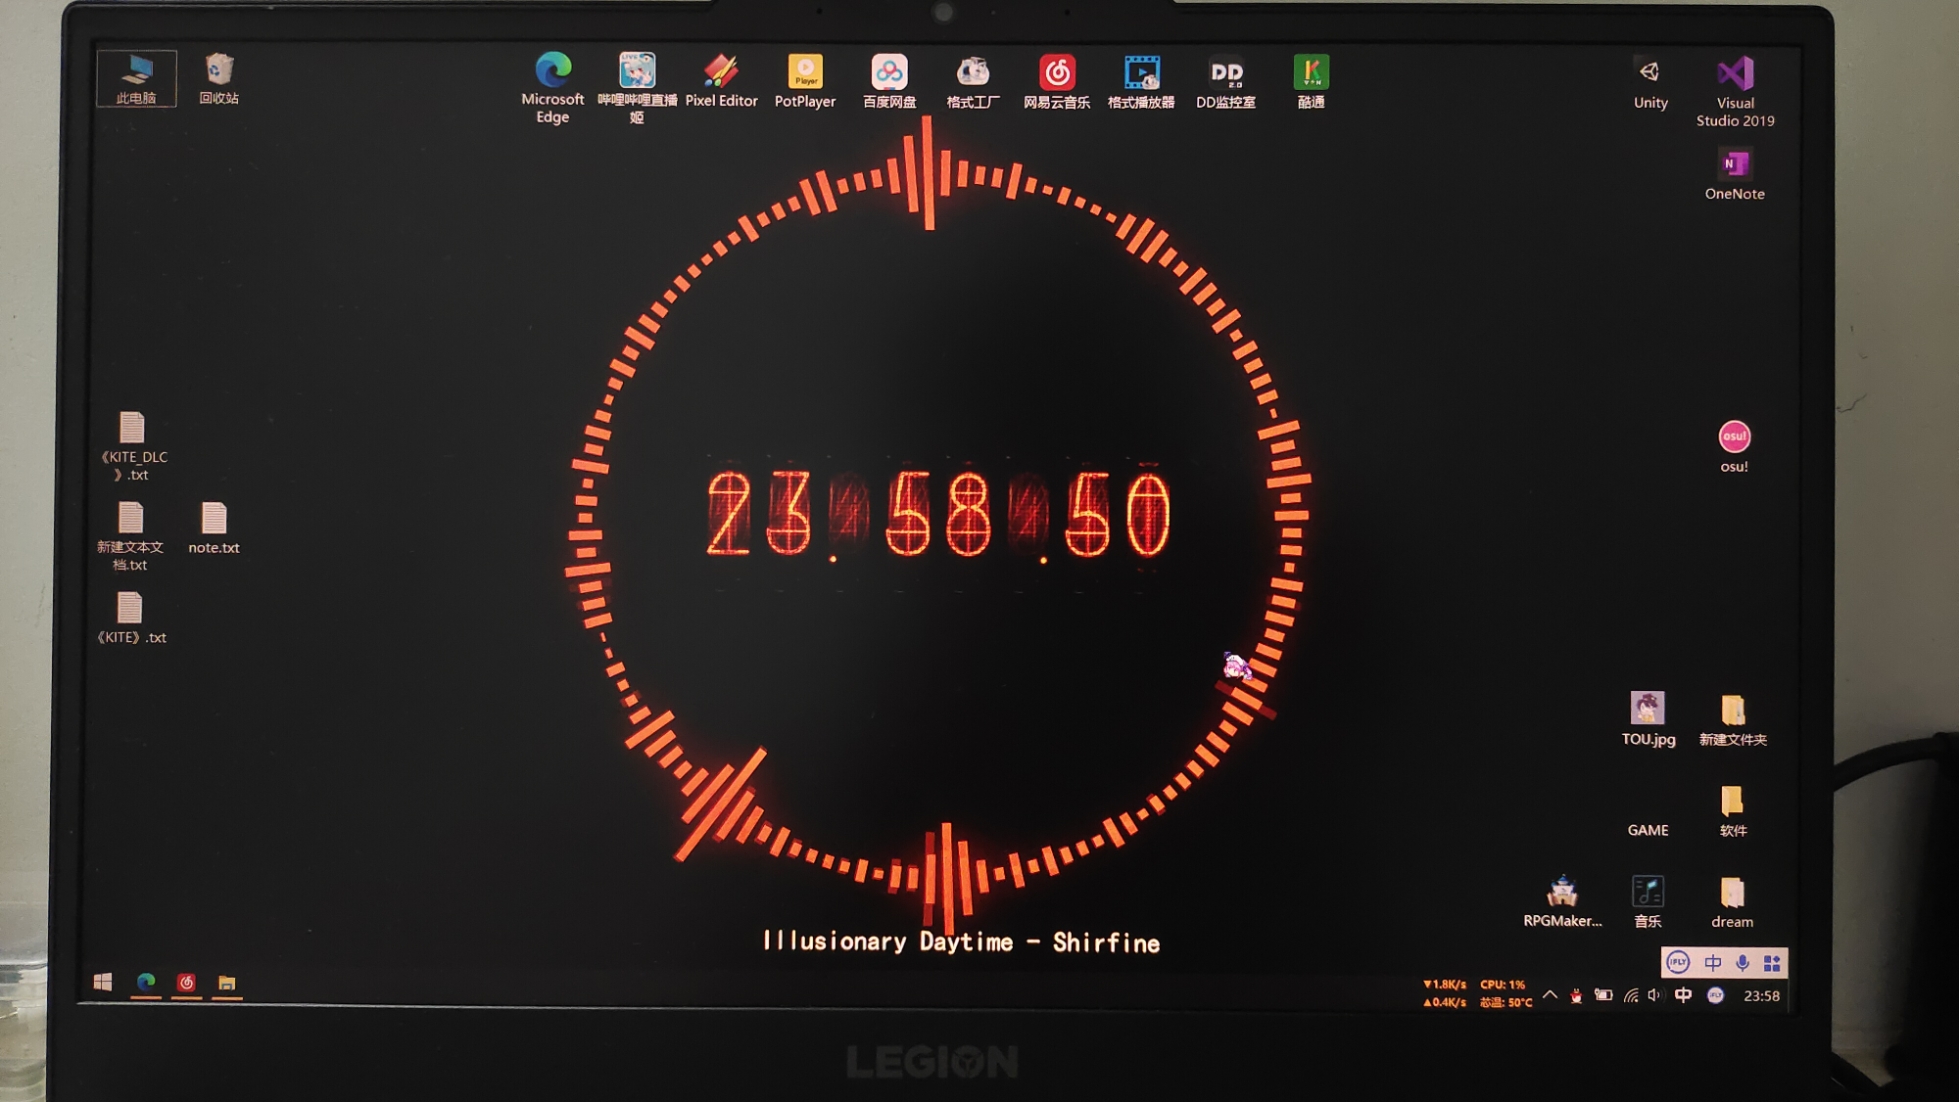
Task: Click the clock to open the calendar flyout
Action: [x=1761, y=995]
